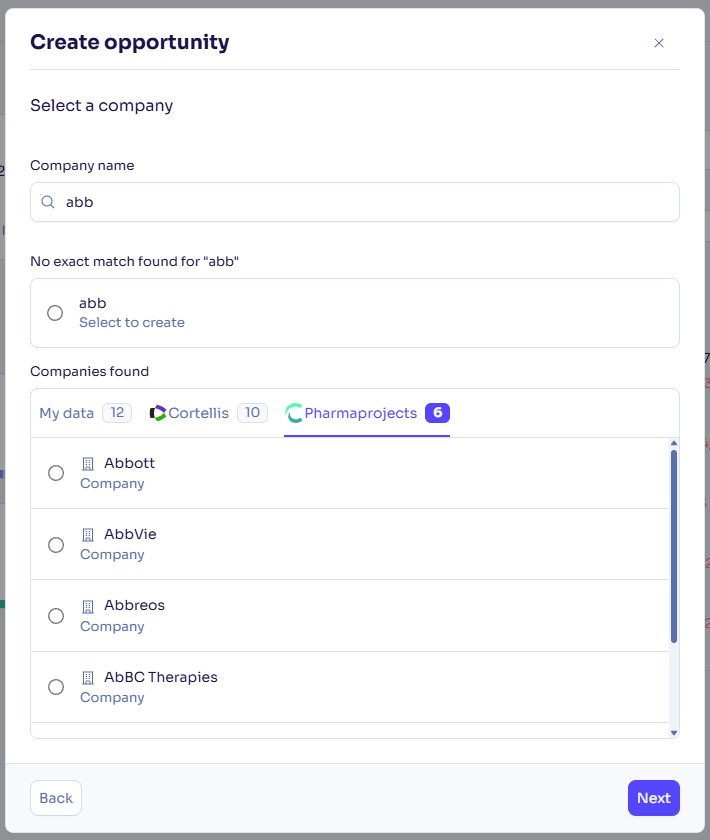Choose the AbbVie radio option
The height and width of the screenshot is (840, 710).
click(x=56, y=545)
